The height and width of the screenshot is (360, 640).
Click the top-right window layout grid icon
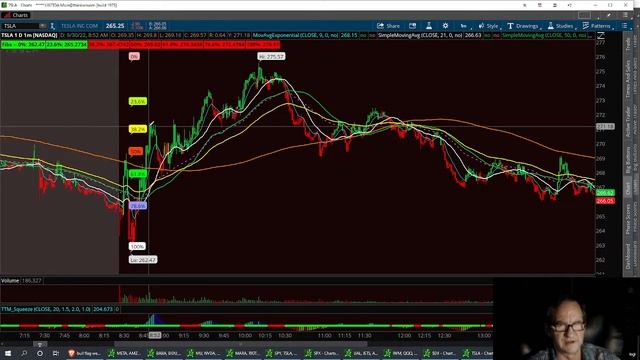(x=584, y=15)
